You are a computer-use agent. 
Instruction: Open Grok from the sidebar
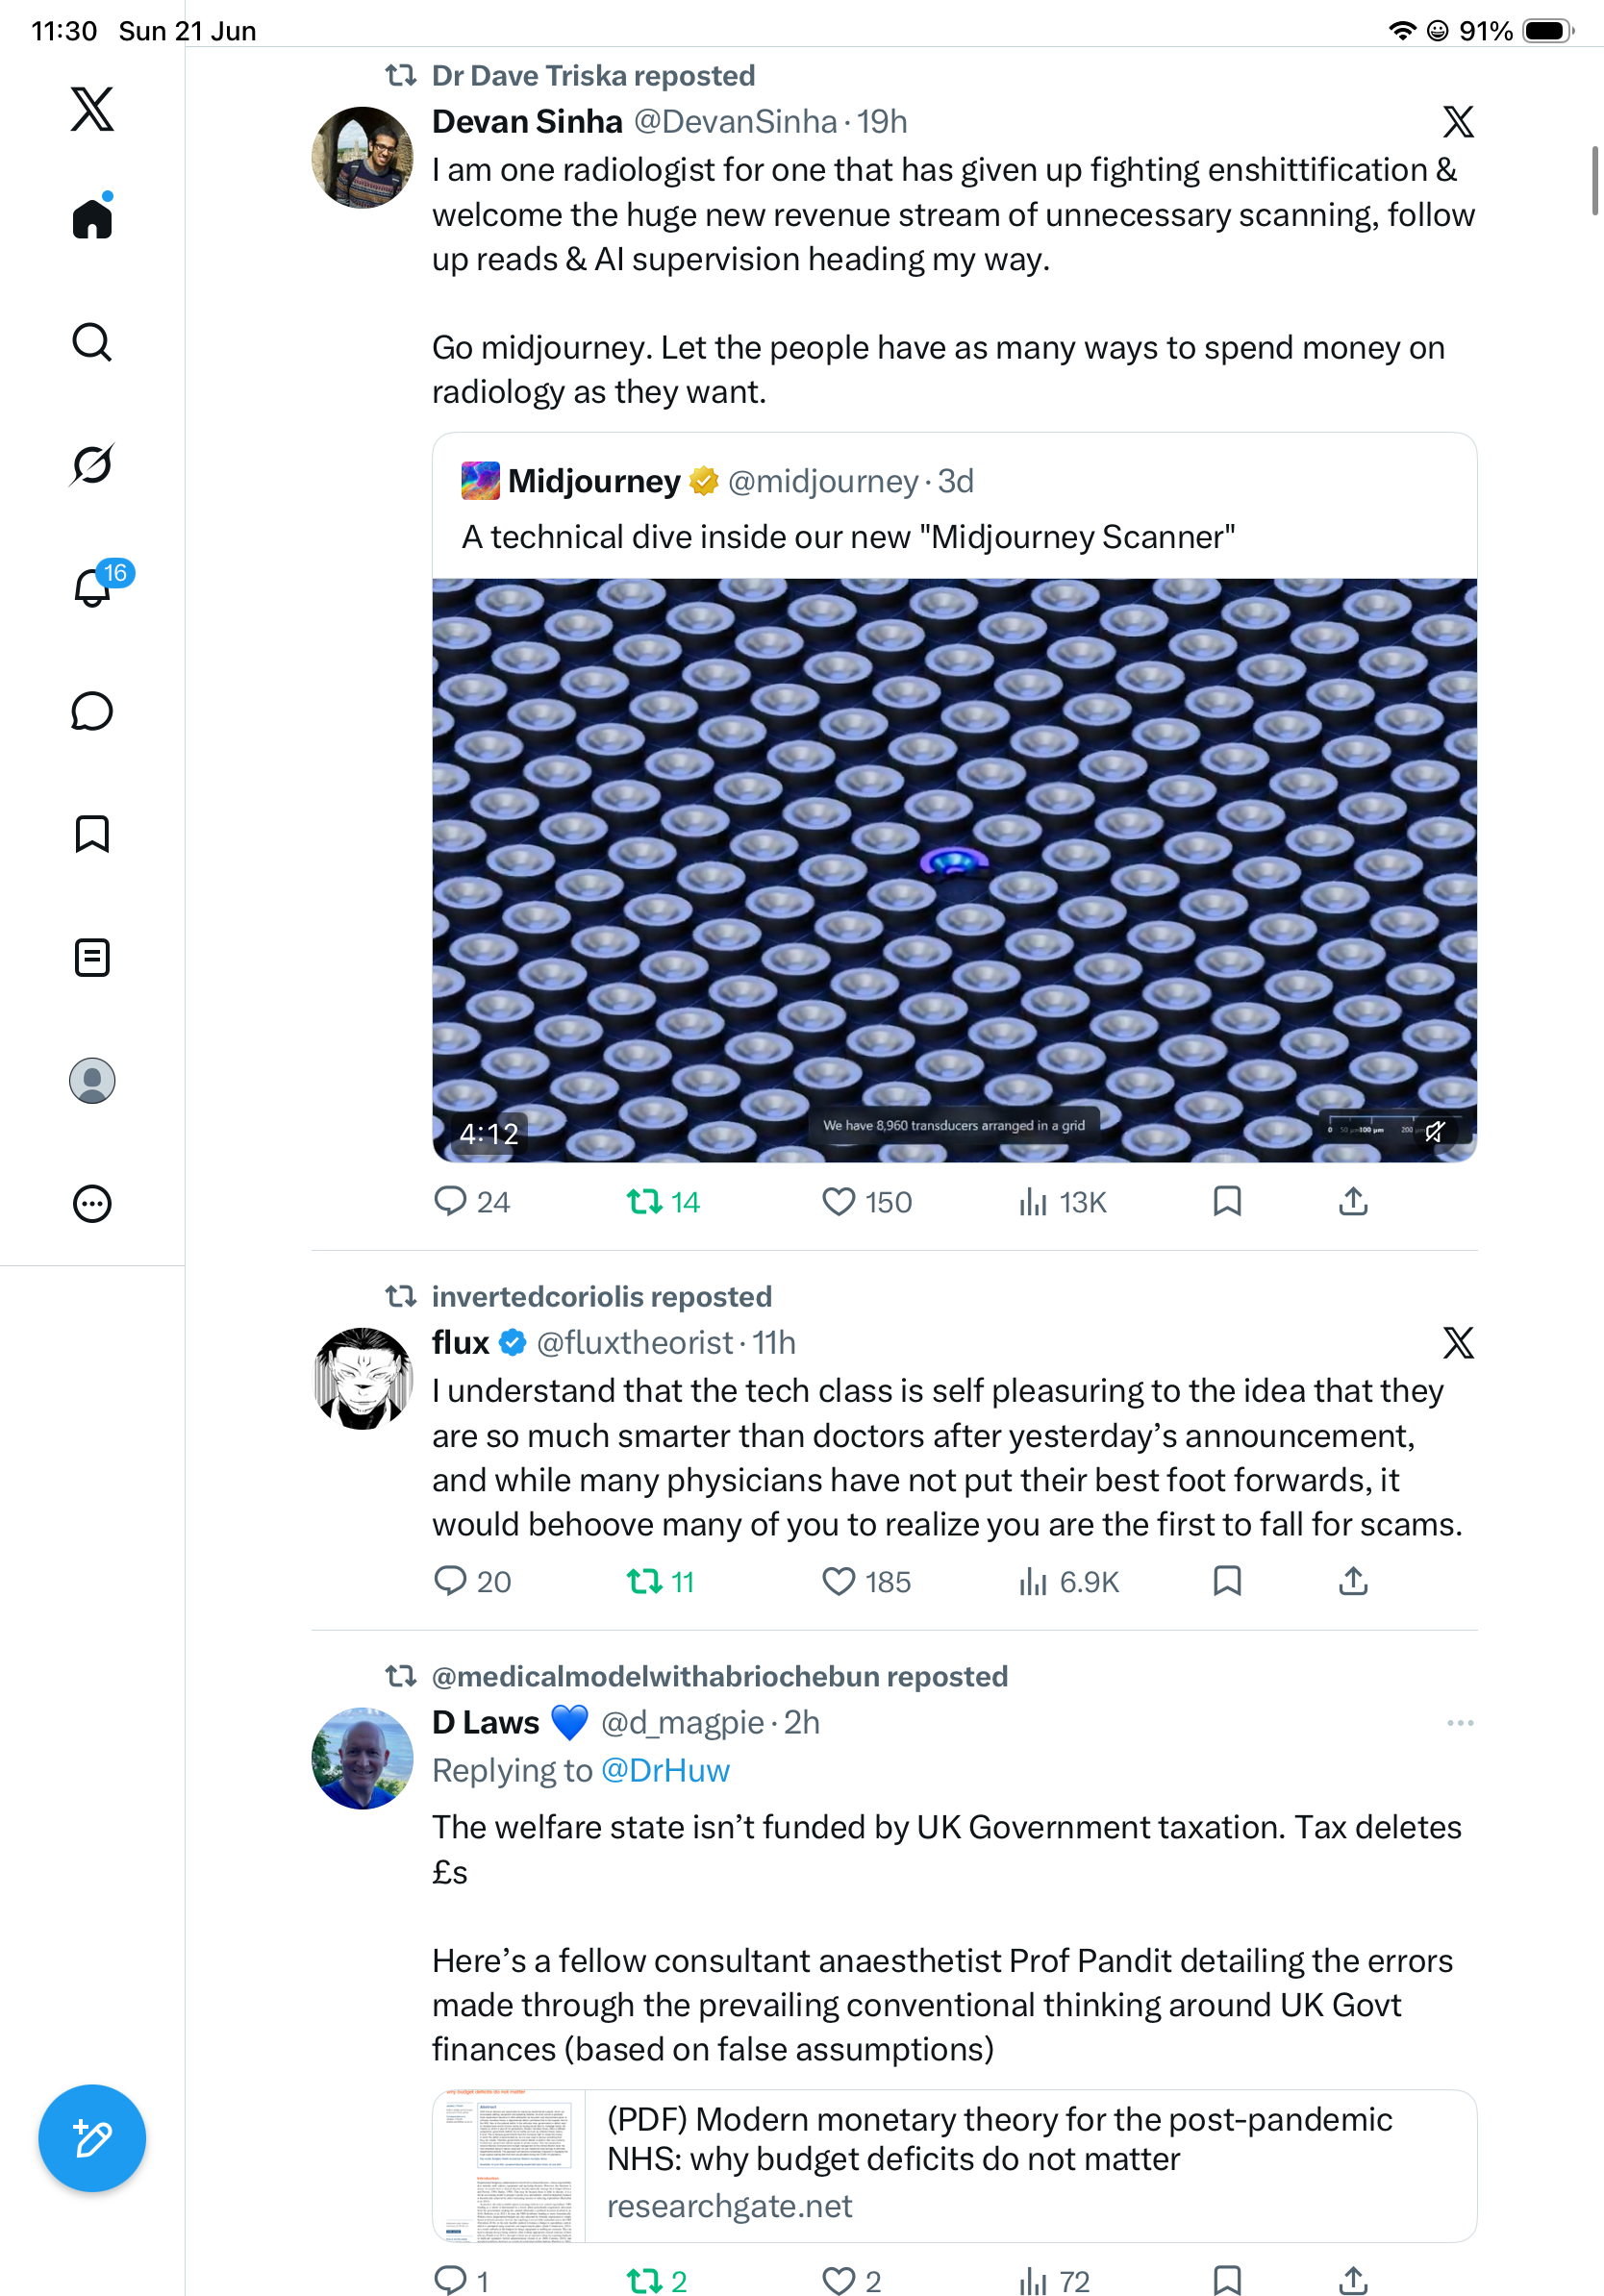pos(92,464)
